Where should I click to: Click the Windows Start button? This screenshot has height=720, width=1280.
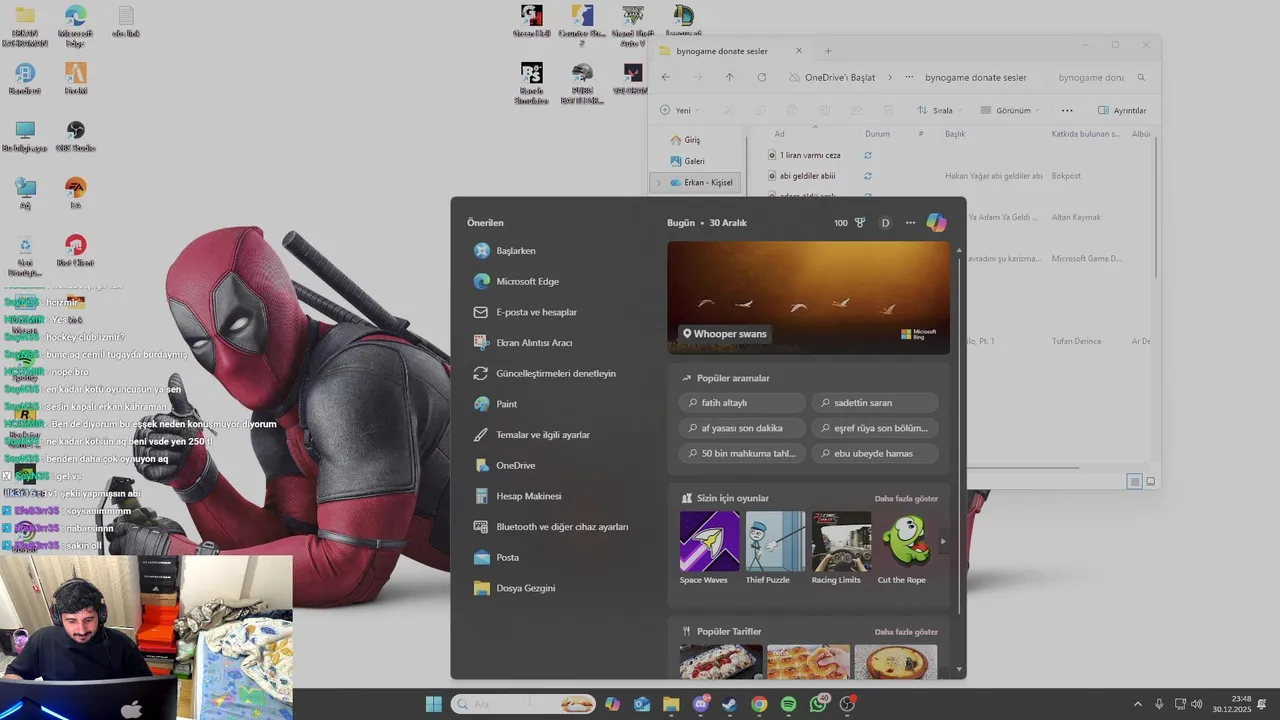pos(434,704)
